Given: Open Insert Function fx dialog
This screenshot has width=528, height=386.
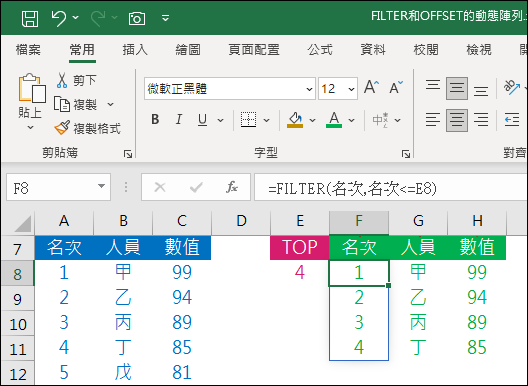Looking at the screenshot, I should [x=232, y=187].
